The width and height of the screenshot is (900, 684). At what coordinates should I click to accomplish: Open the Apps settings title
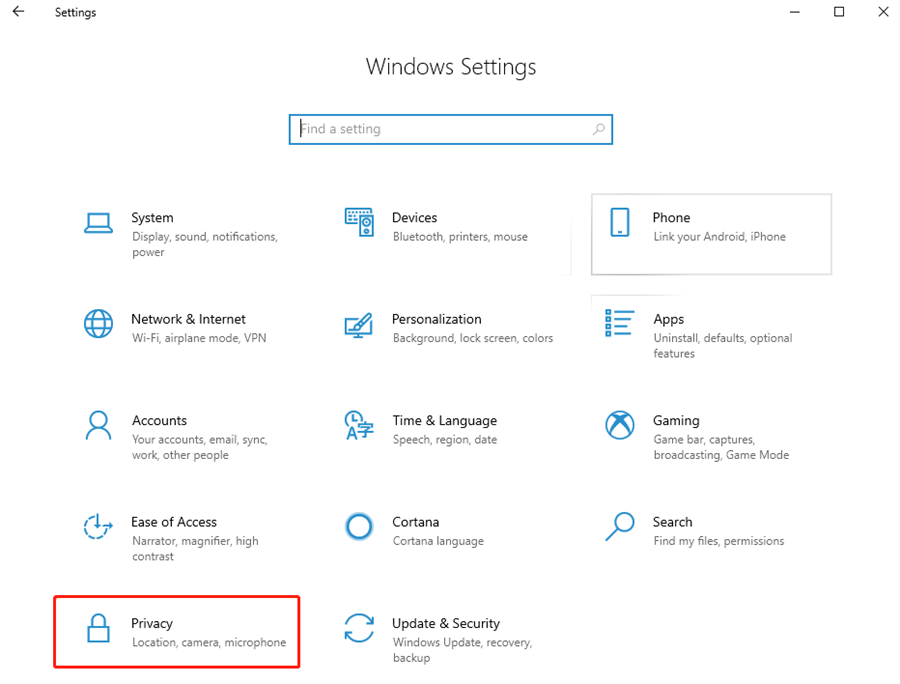(x=669, y=320)
